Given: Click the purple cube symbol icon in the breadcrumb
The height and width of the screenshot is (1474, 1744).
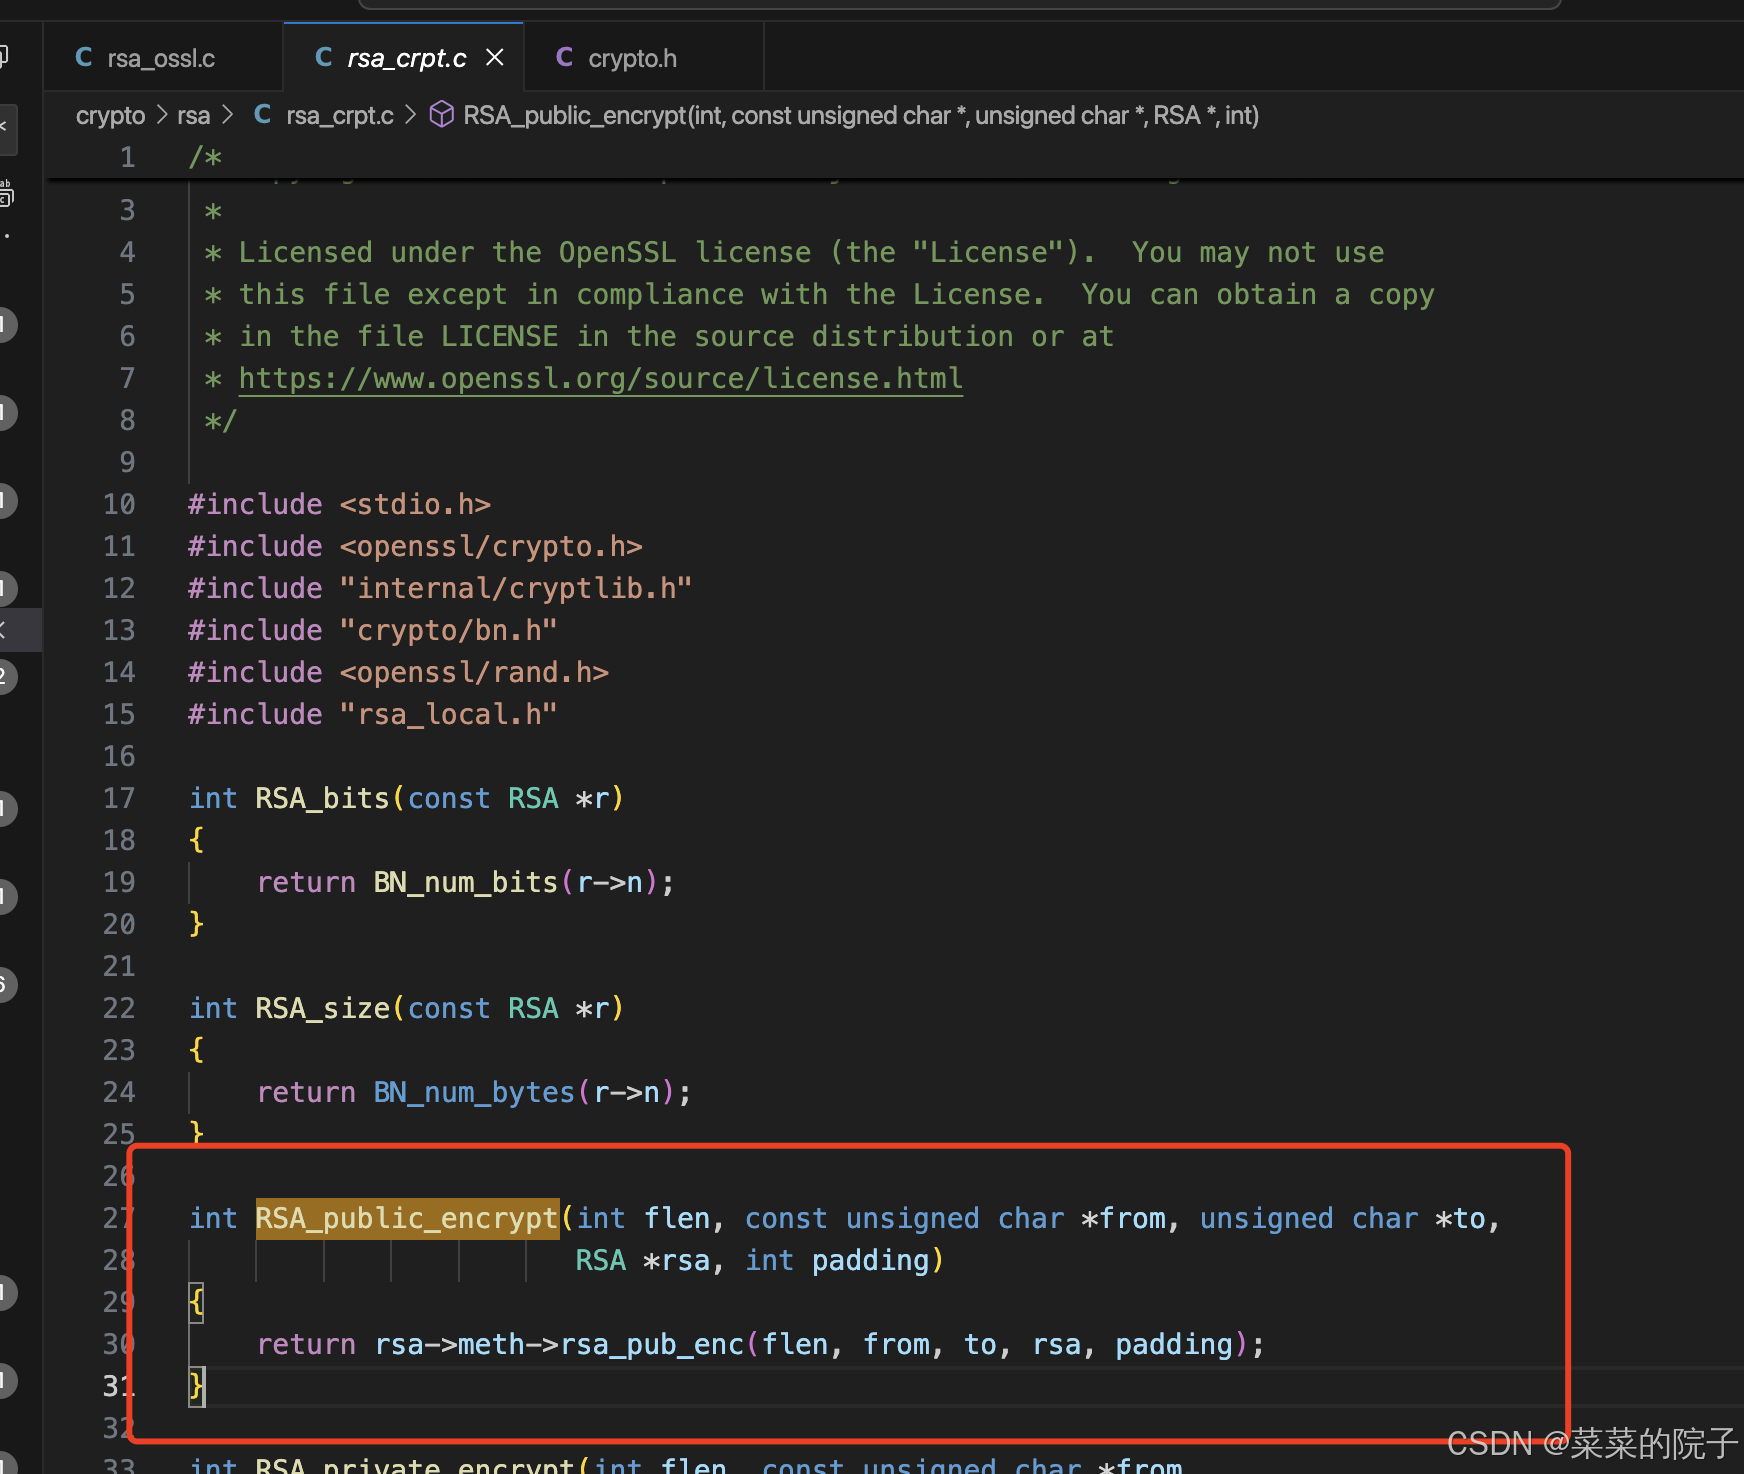Looking at the screenshot, I should tap(441, 114).
